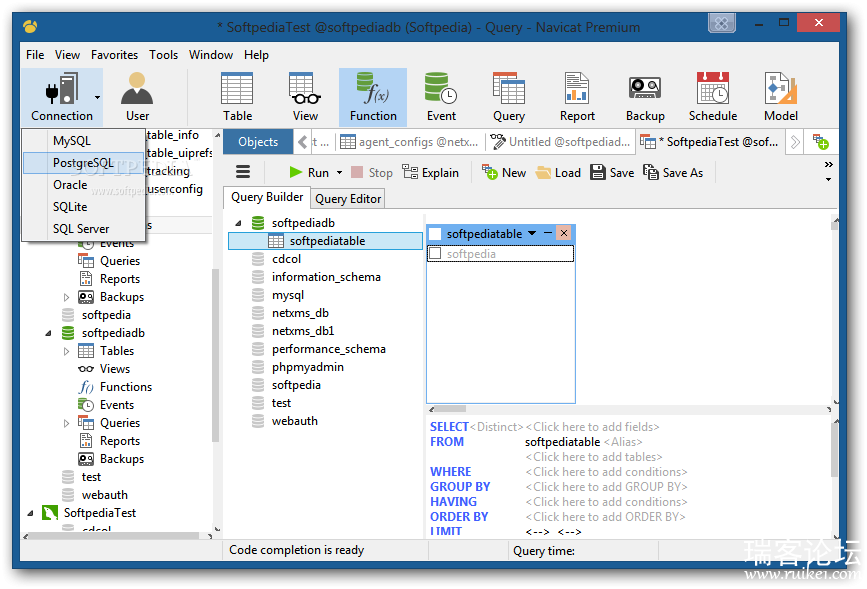867x589 pixels.
Task: Open the Backup toolbar icon
Action: tap(645, 97)
